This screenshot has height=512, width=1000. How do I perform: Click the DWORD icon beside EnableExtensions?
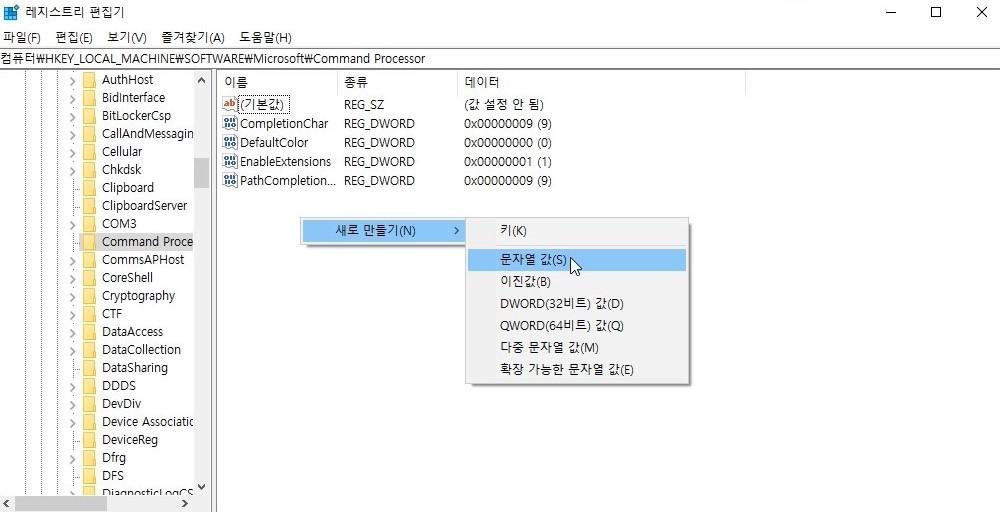click(x=229, y=161)
